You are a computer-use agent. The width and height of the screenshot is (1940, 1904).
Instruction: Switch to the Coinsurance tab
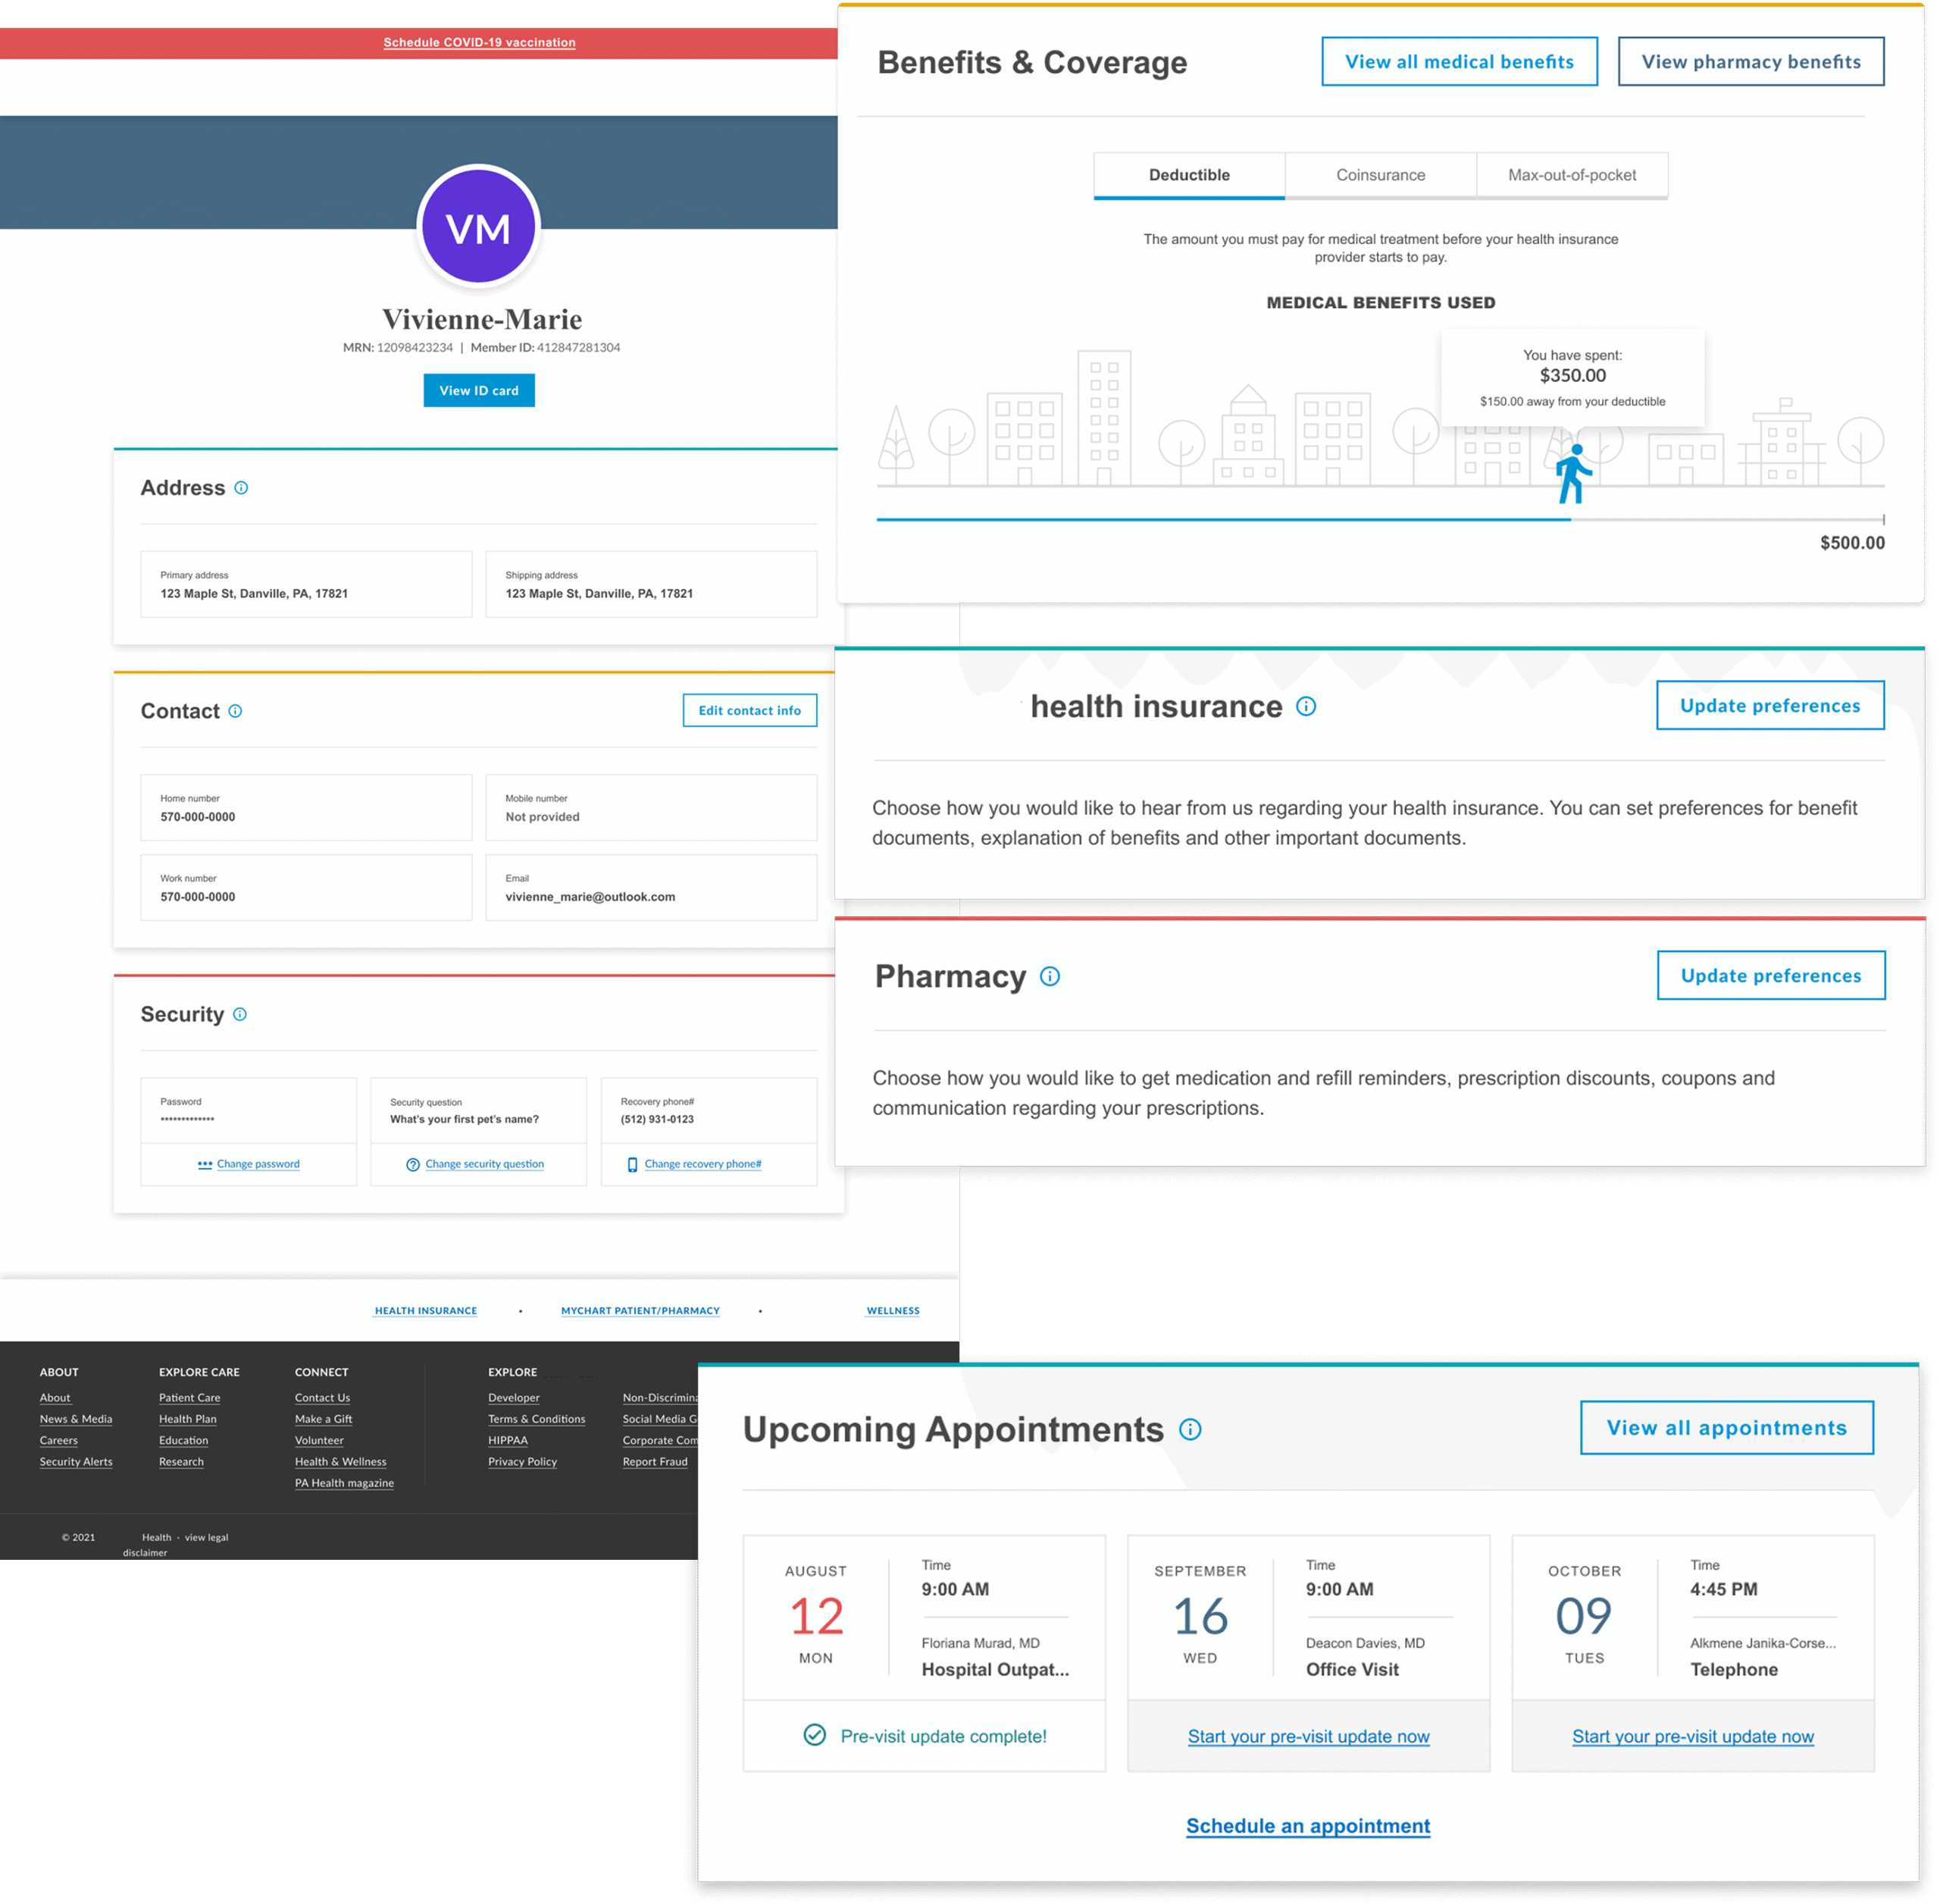pos(1380,175)
